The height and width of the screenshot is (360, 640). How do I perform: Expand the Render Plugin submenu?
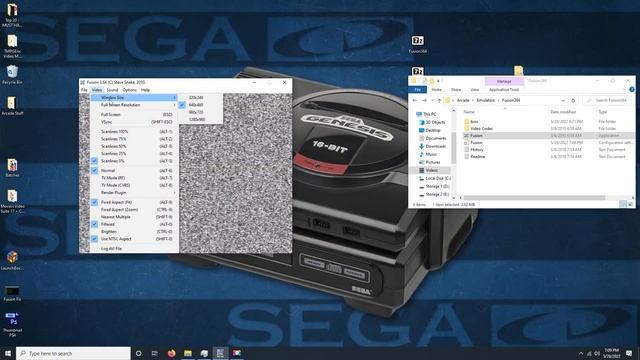134,193
